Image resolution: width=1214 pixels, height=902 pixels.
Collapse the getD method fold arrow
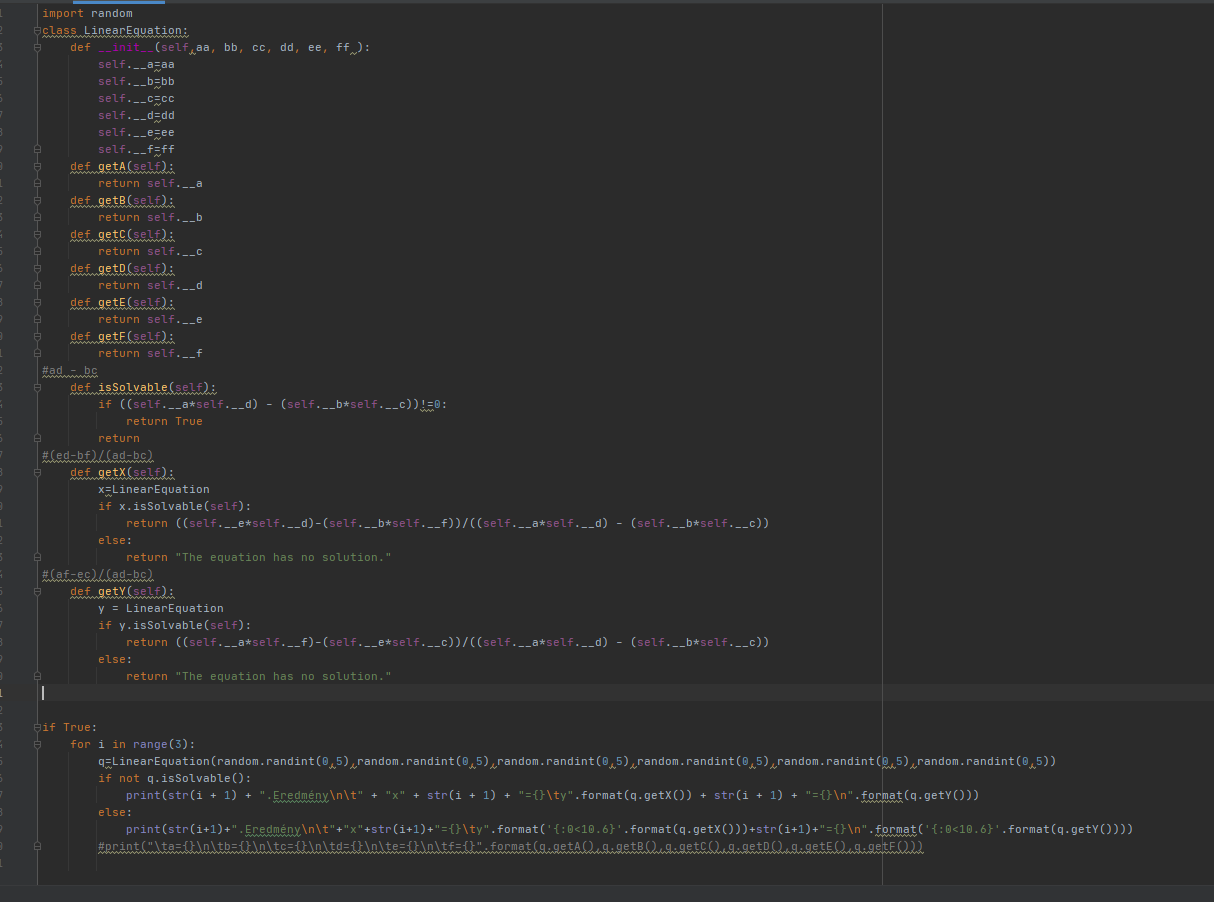(x=37, y=268)
